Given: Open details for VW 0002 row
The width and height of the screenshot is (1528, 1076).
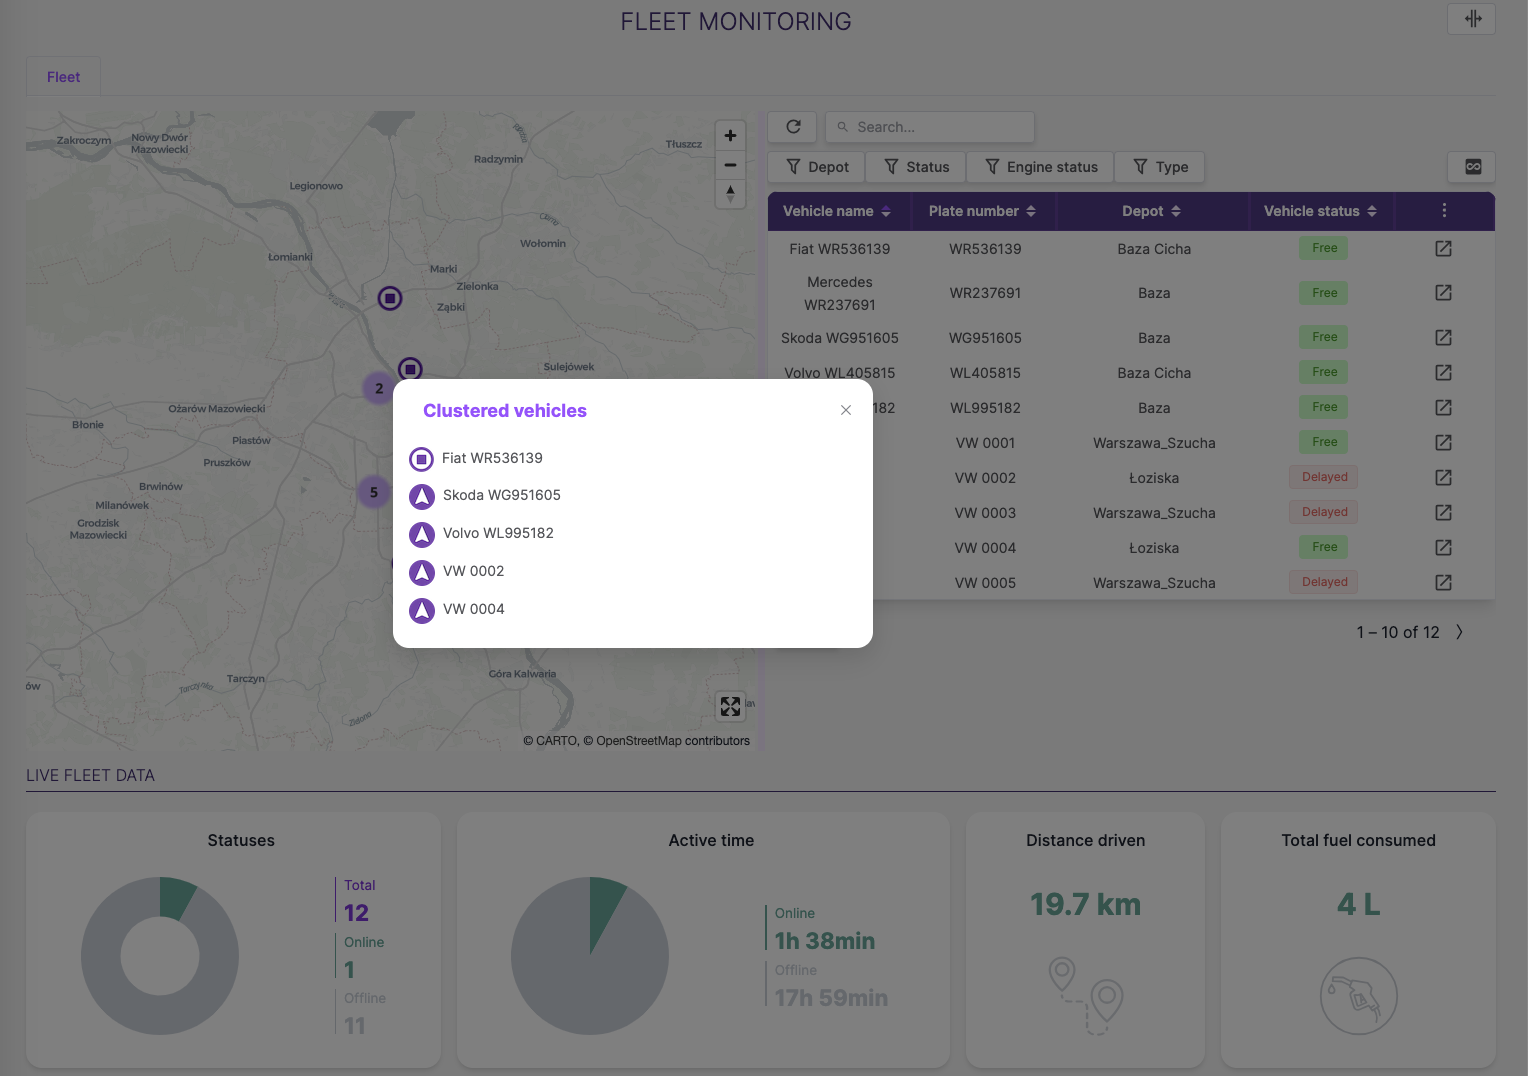Looking at the screenshot, I should [x=1443, y=478].
